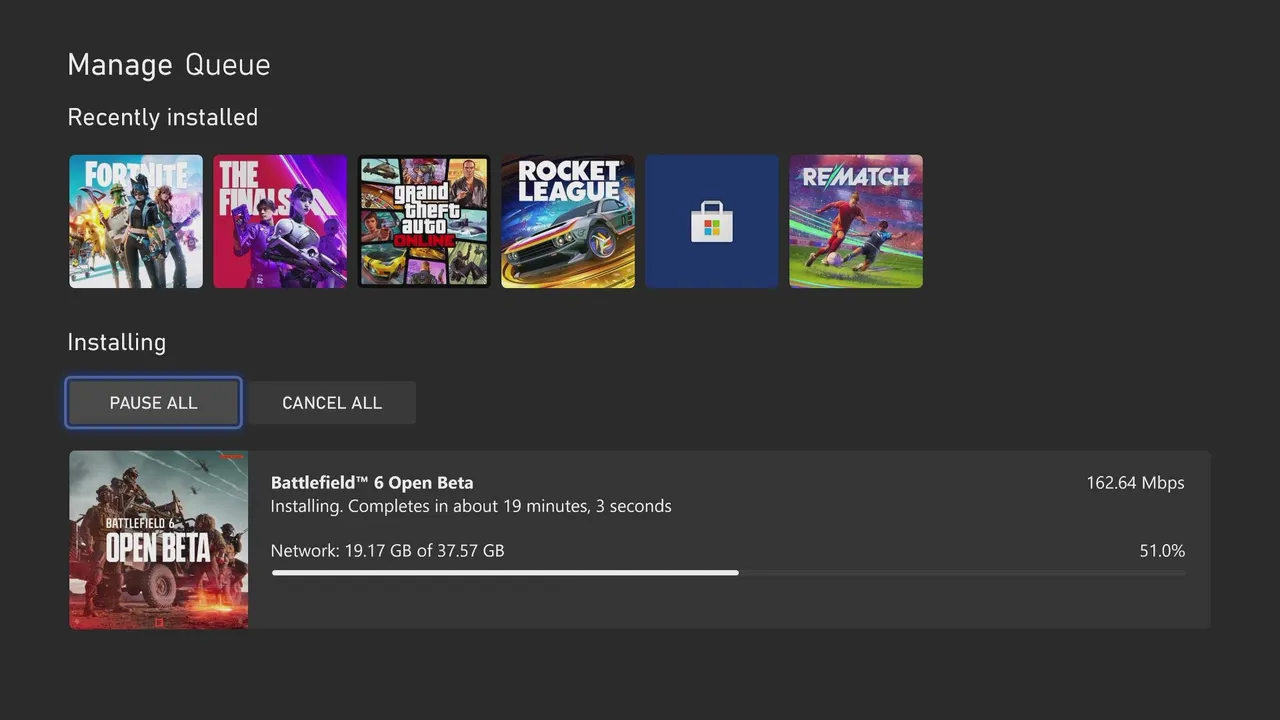Select the Grand Theft Auto Online tile
The image size is (1280, 720).
coord(424,221)
